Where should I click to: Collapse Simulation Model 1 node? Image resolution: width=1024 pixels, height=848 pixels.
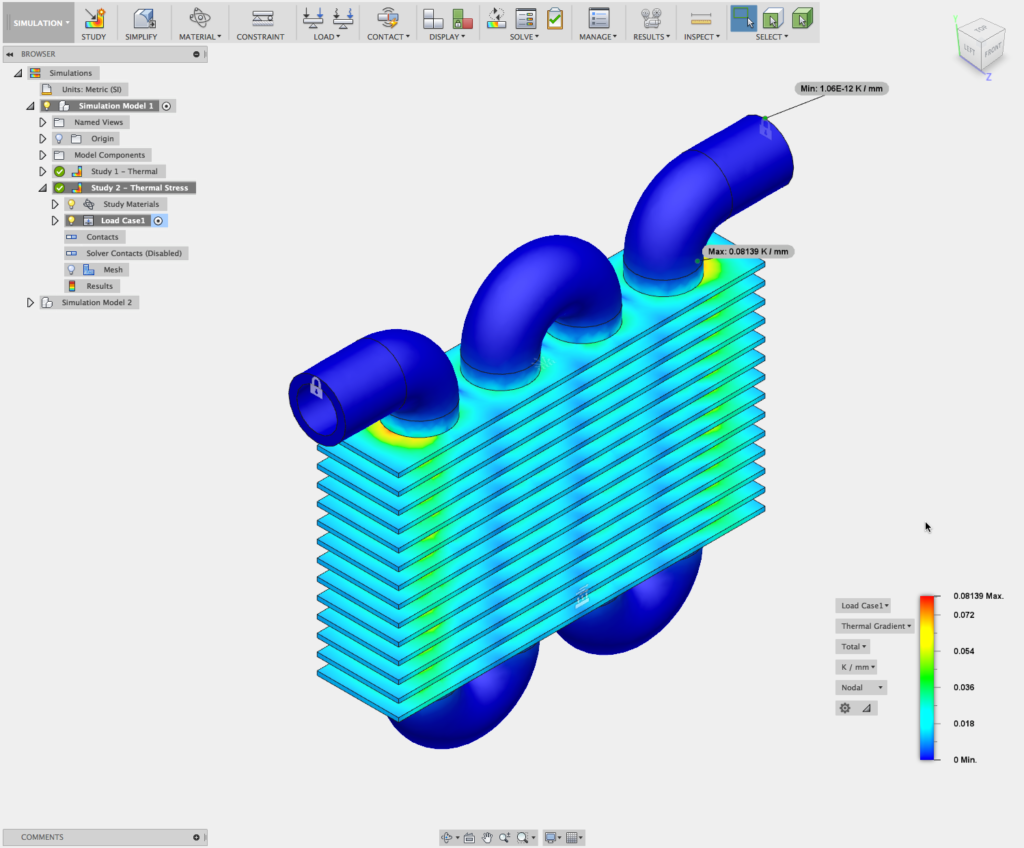tap(31, 106)
